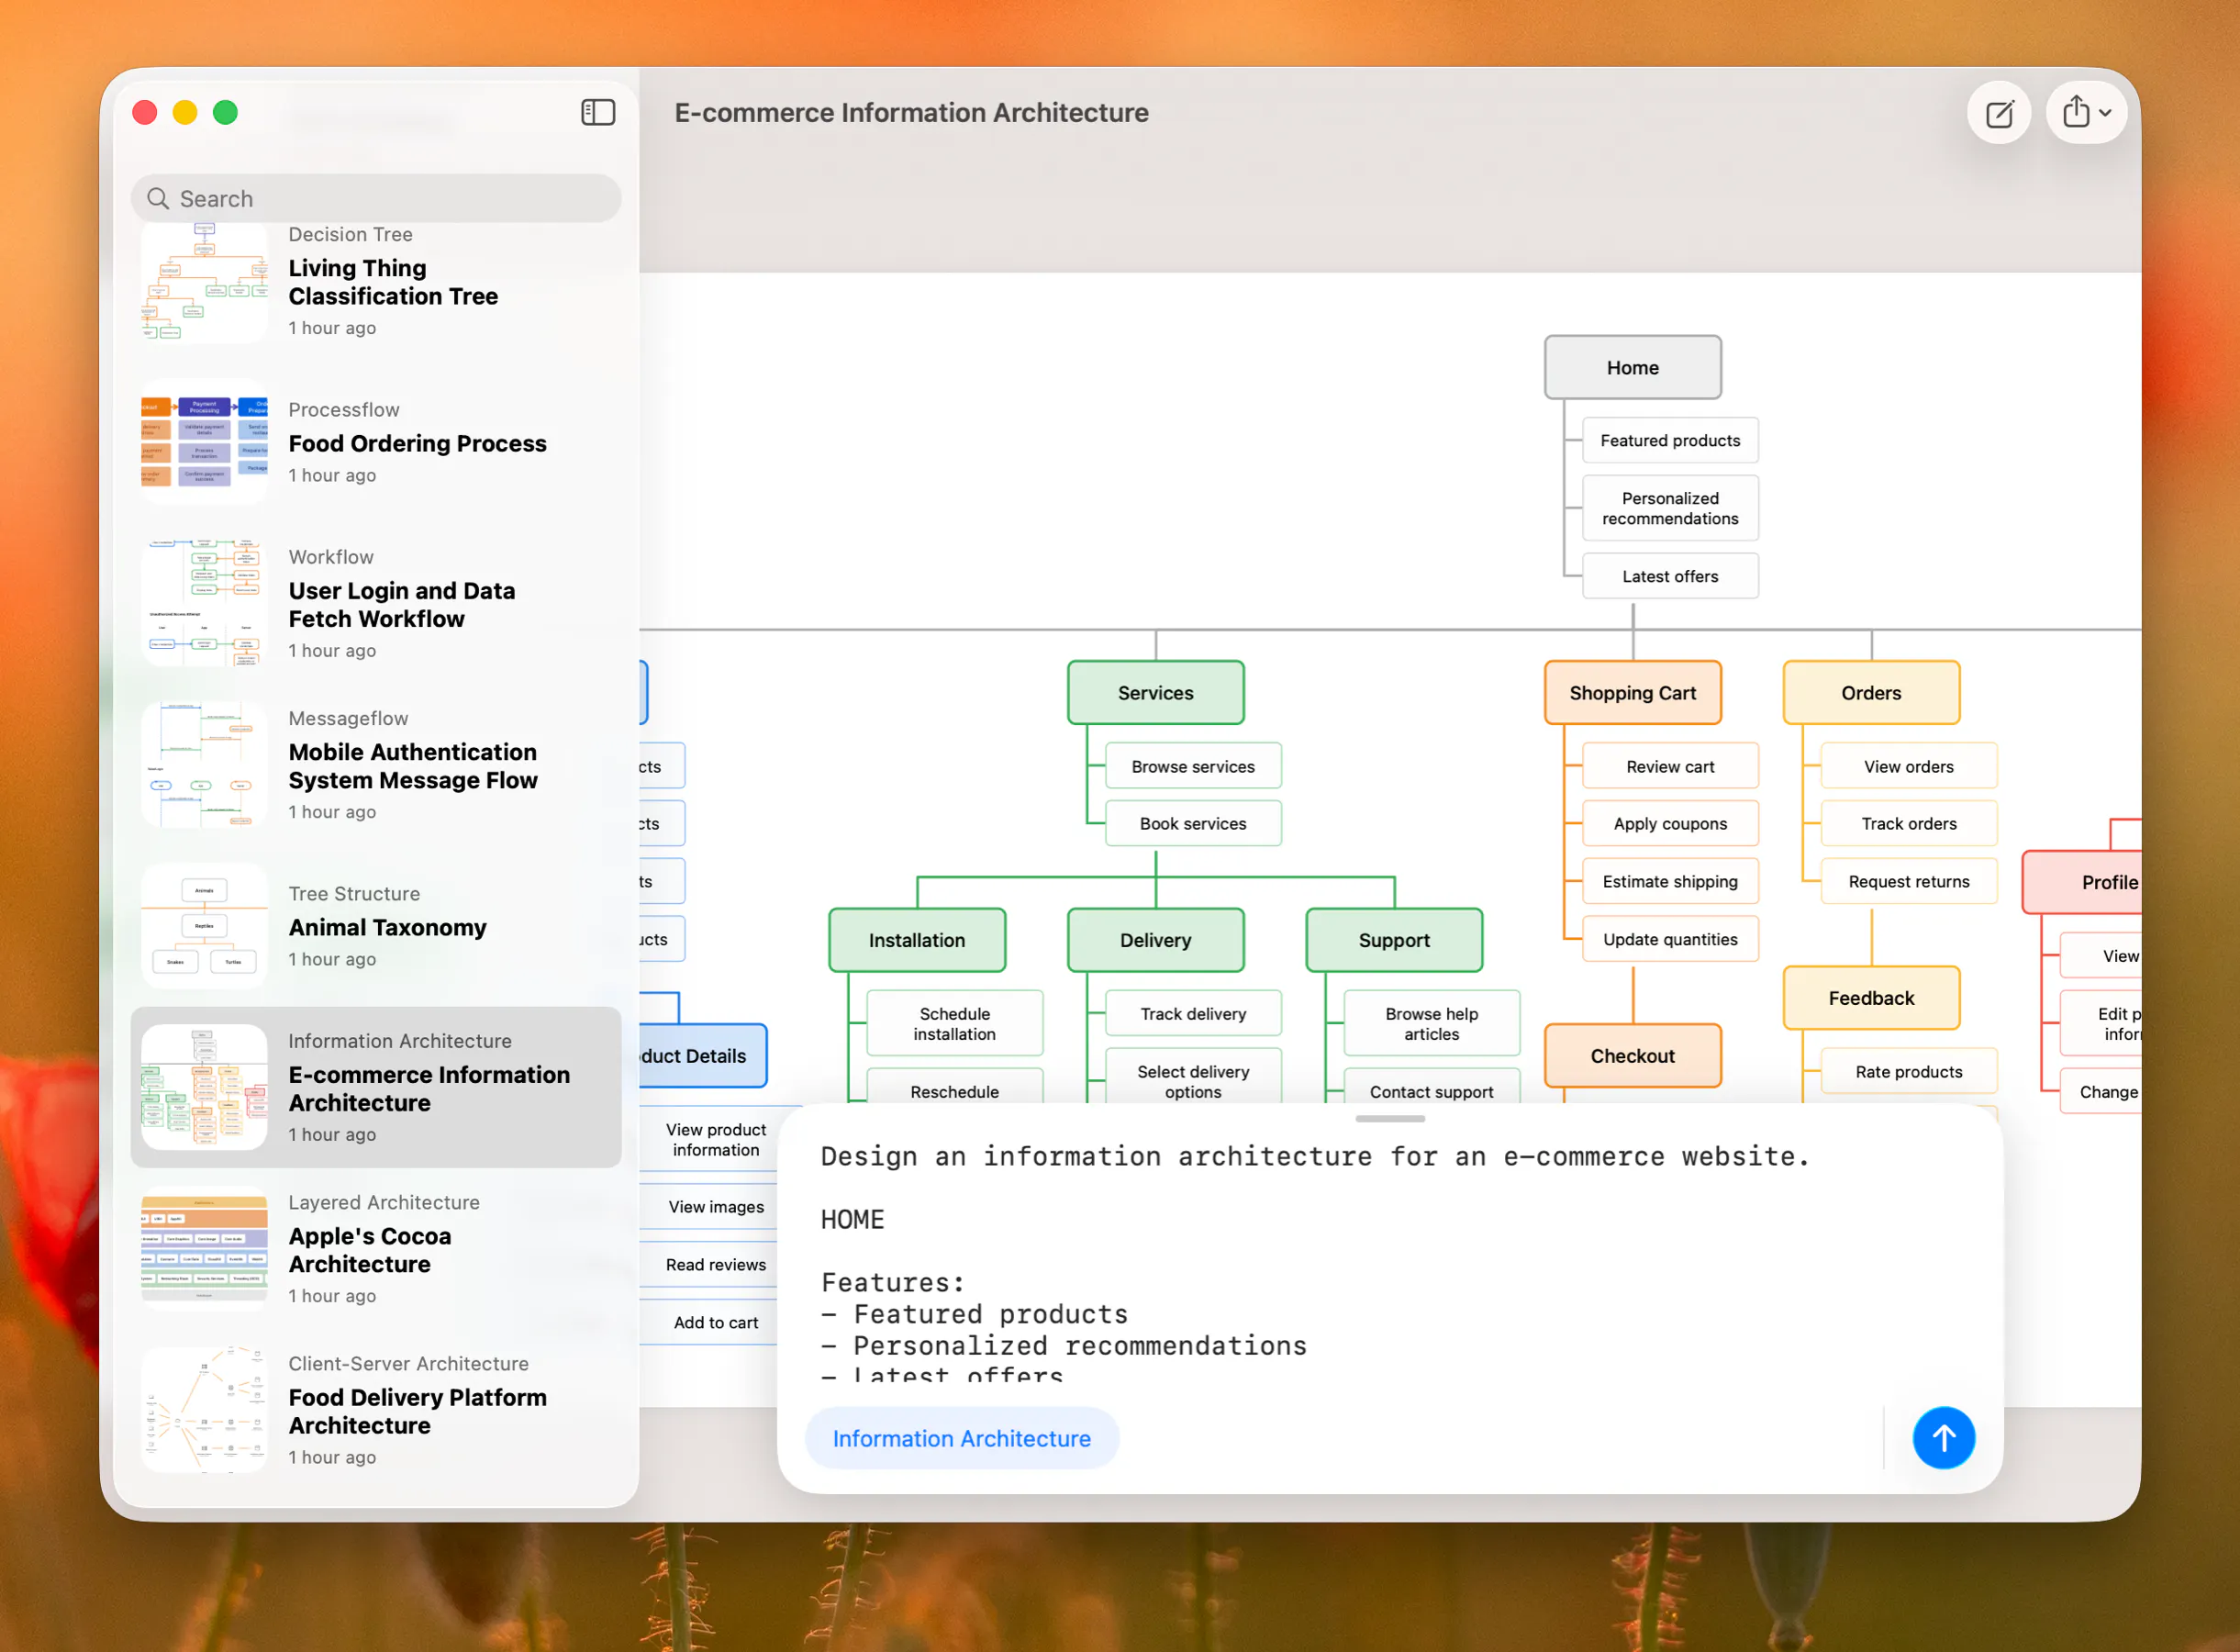Click the HOME line in the prompt
2240x1652 pixels.
[853, 1219]
